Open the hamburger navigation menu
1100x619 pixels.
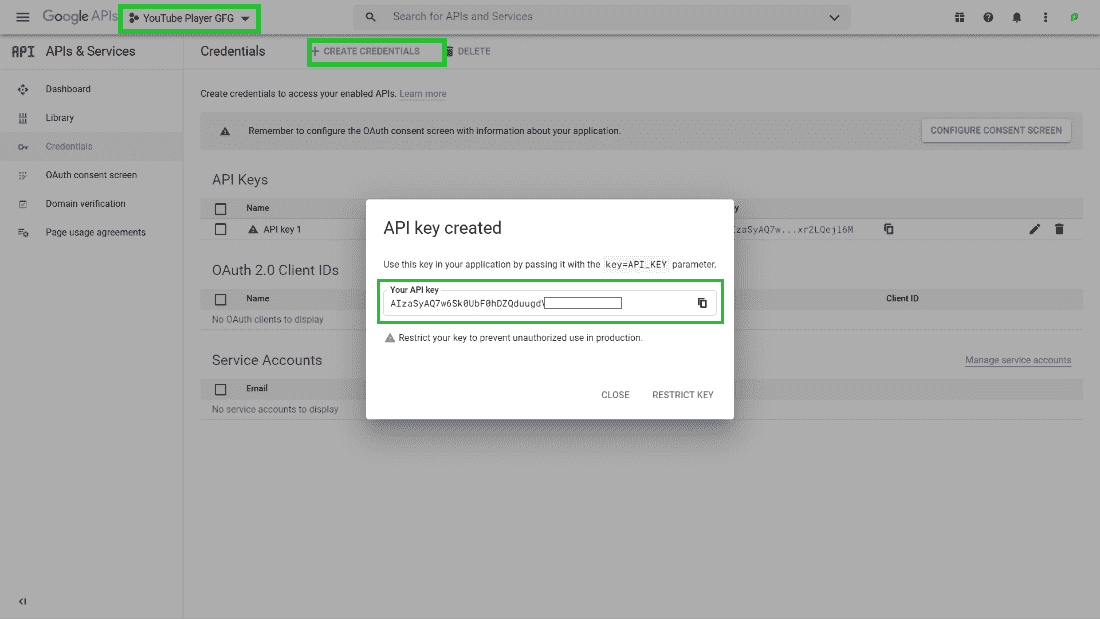click(x=22, y=17)
